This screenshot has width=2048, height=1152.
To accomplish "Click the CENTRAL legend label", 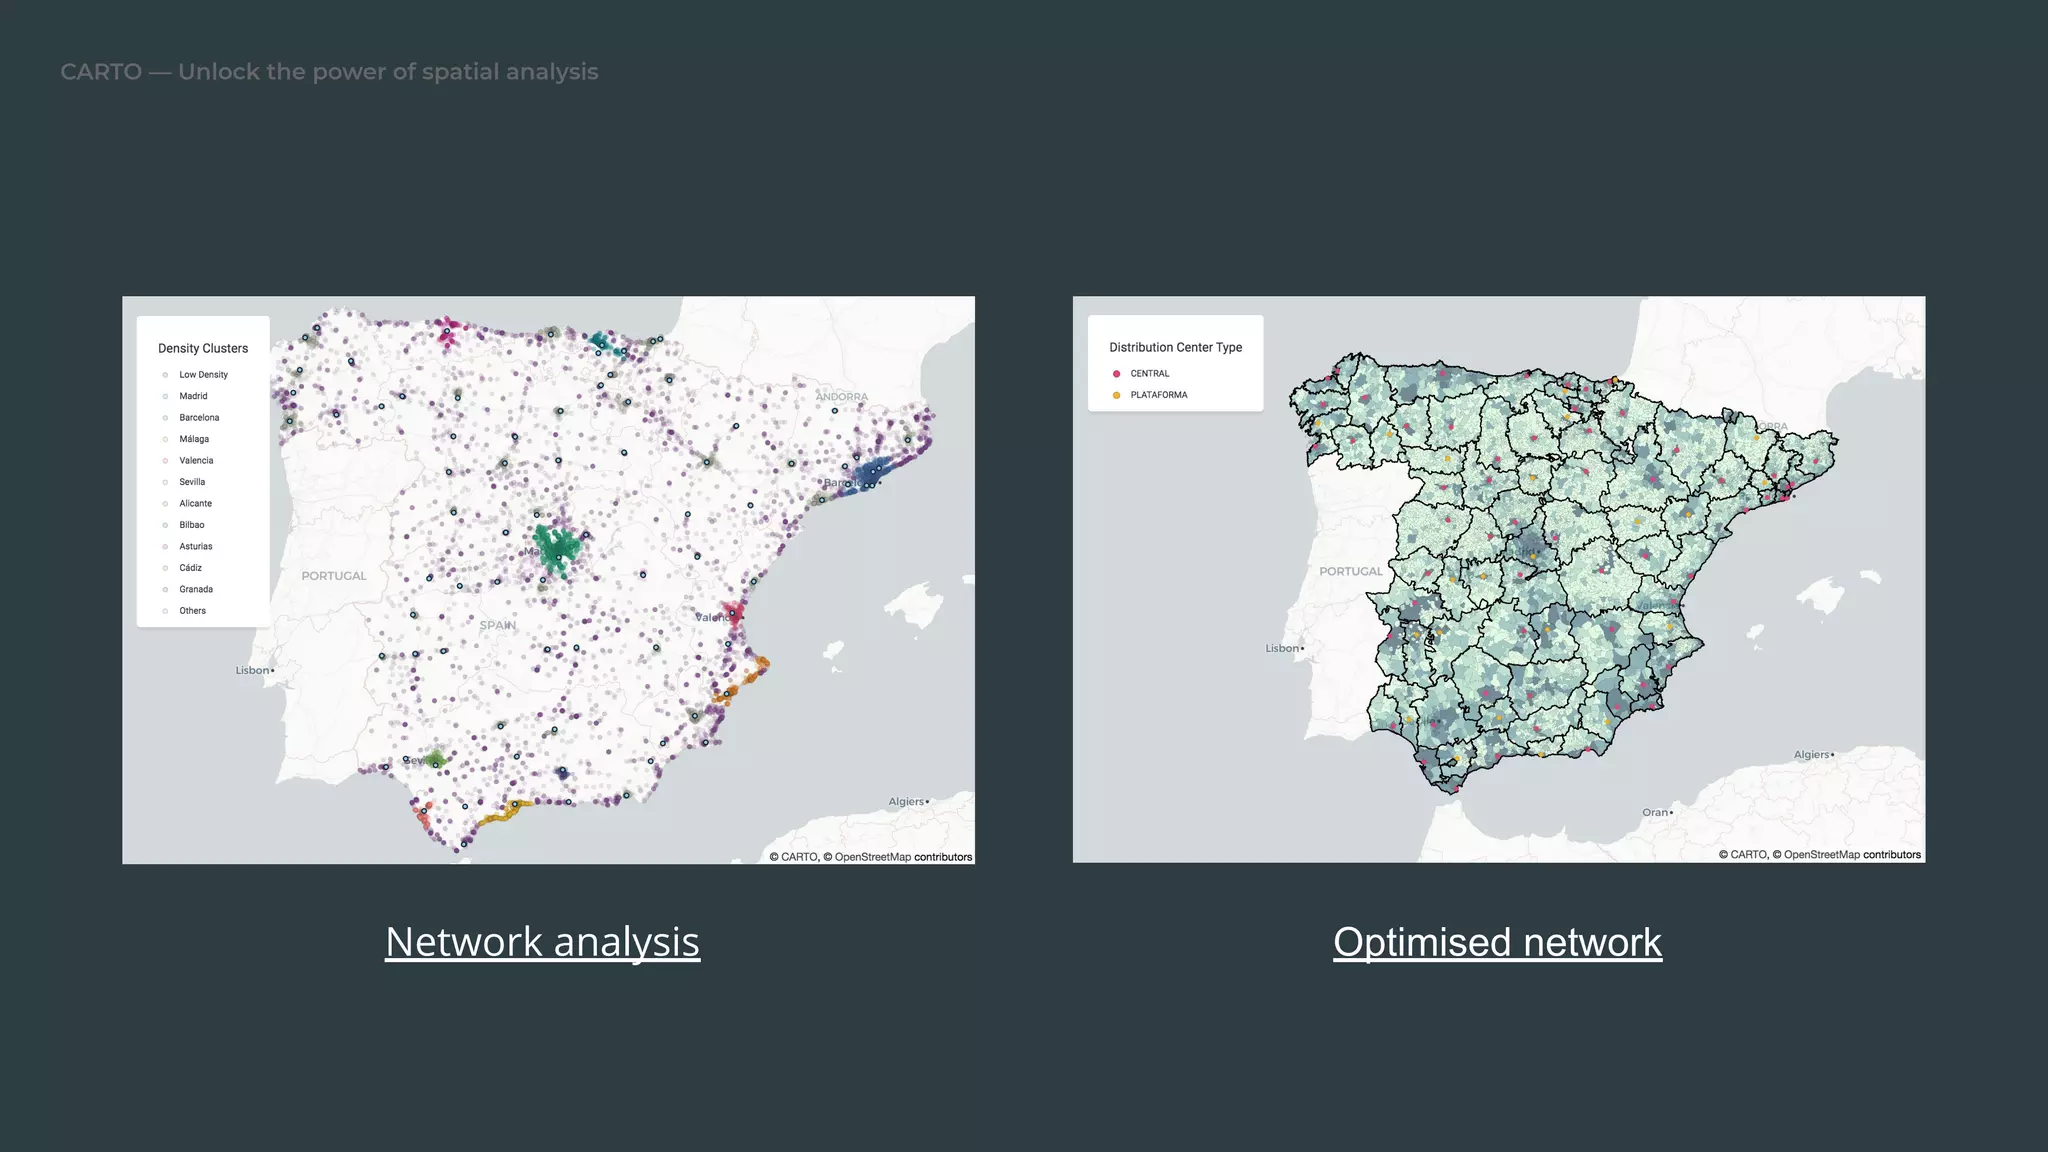I will click(1150, 374).
